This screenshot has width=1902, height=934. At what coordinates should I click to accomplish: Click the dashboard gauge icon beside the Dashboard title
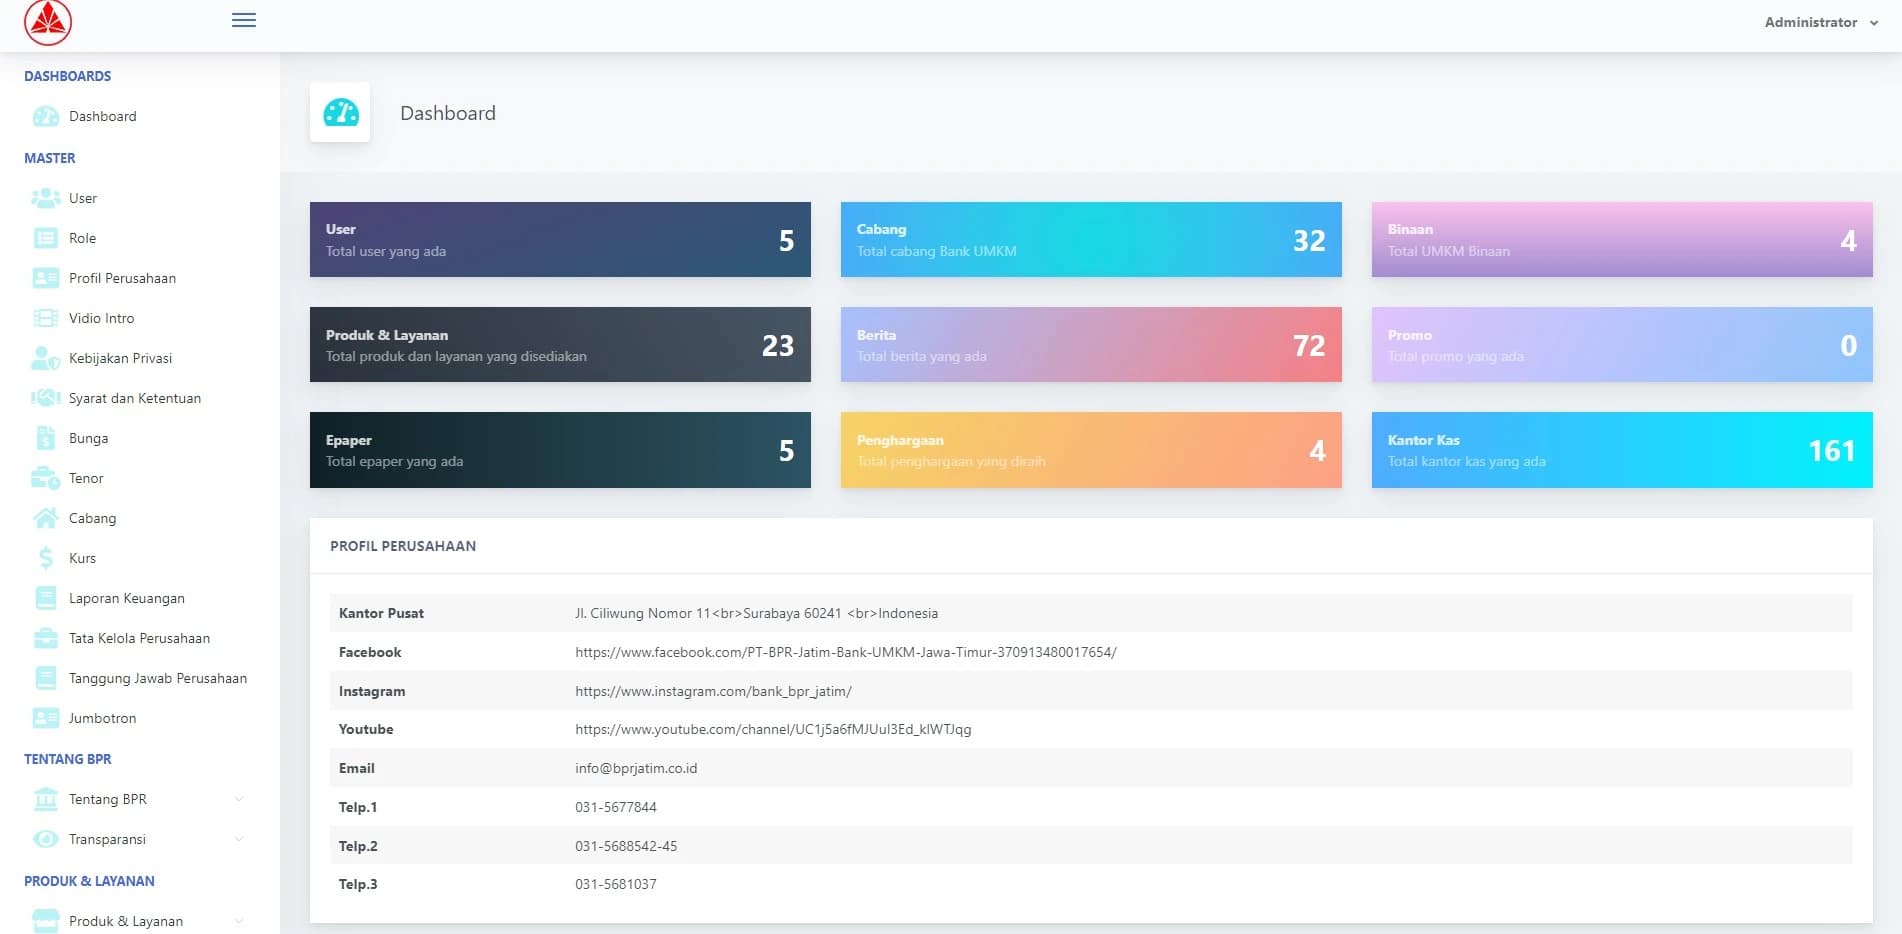point(340,112)
